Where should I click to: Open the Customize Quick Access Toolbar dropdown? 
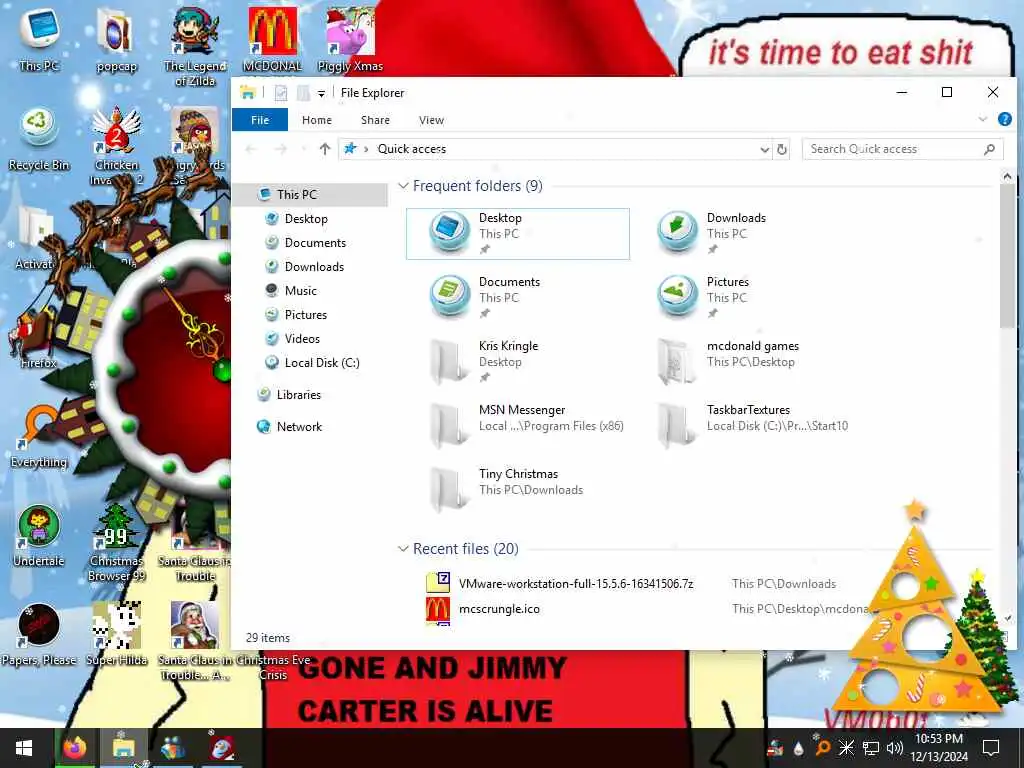point(321,93)
